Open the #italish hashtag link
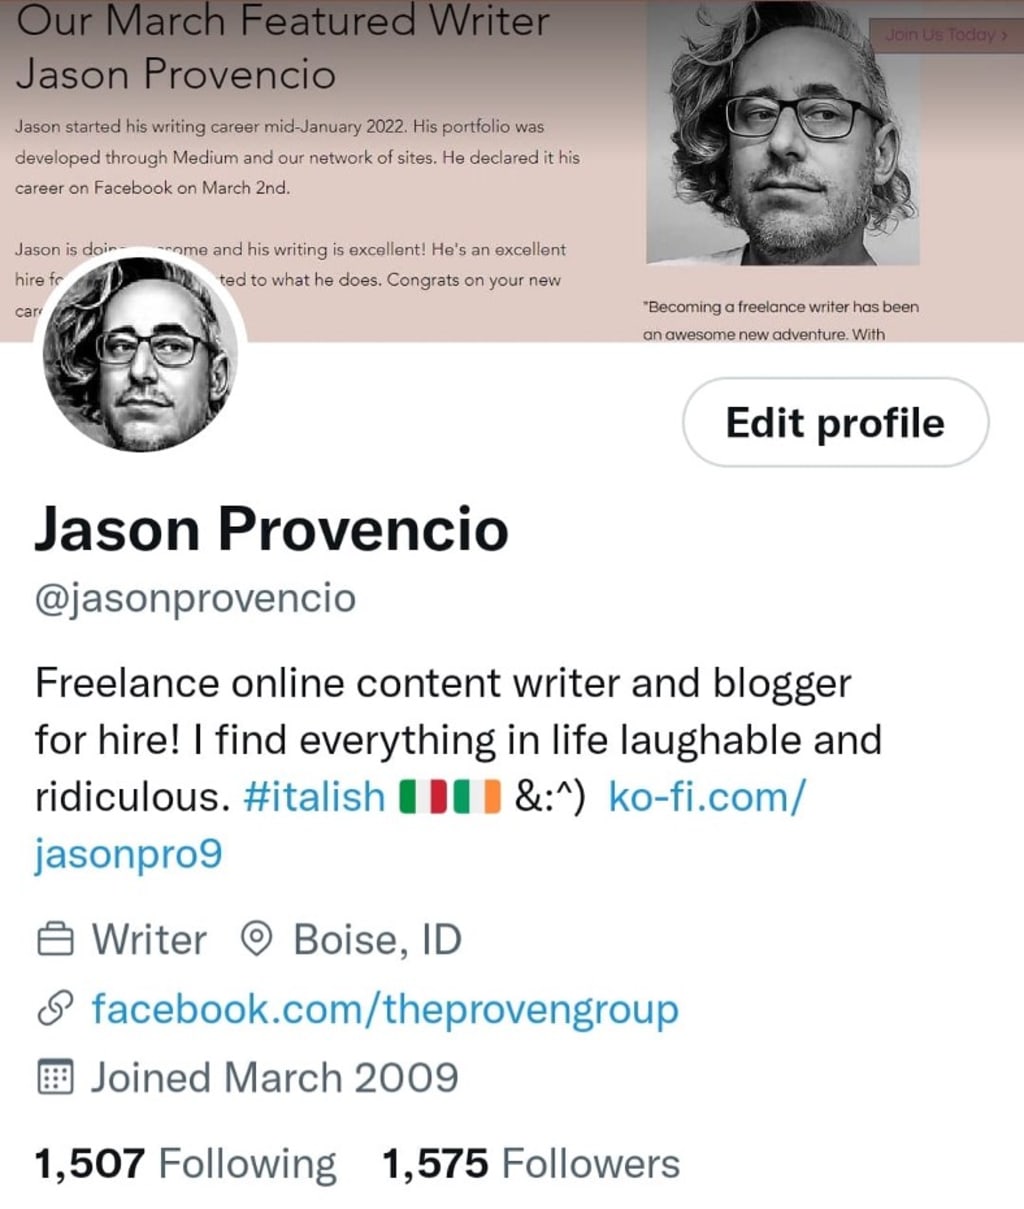Screen dimensions: 1024x1209 314,797
